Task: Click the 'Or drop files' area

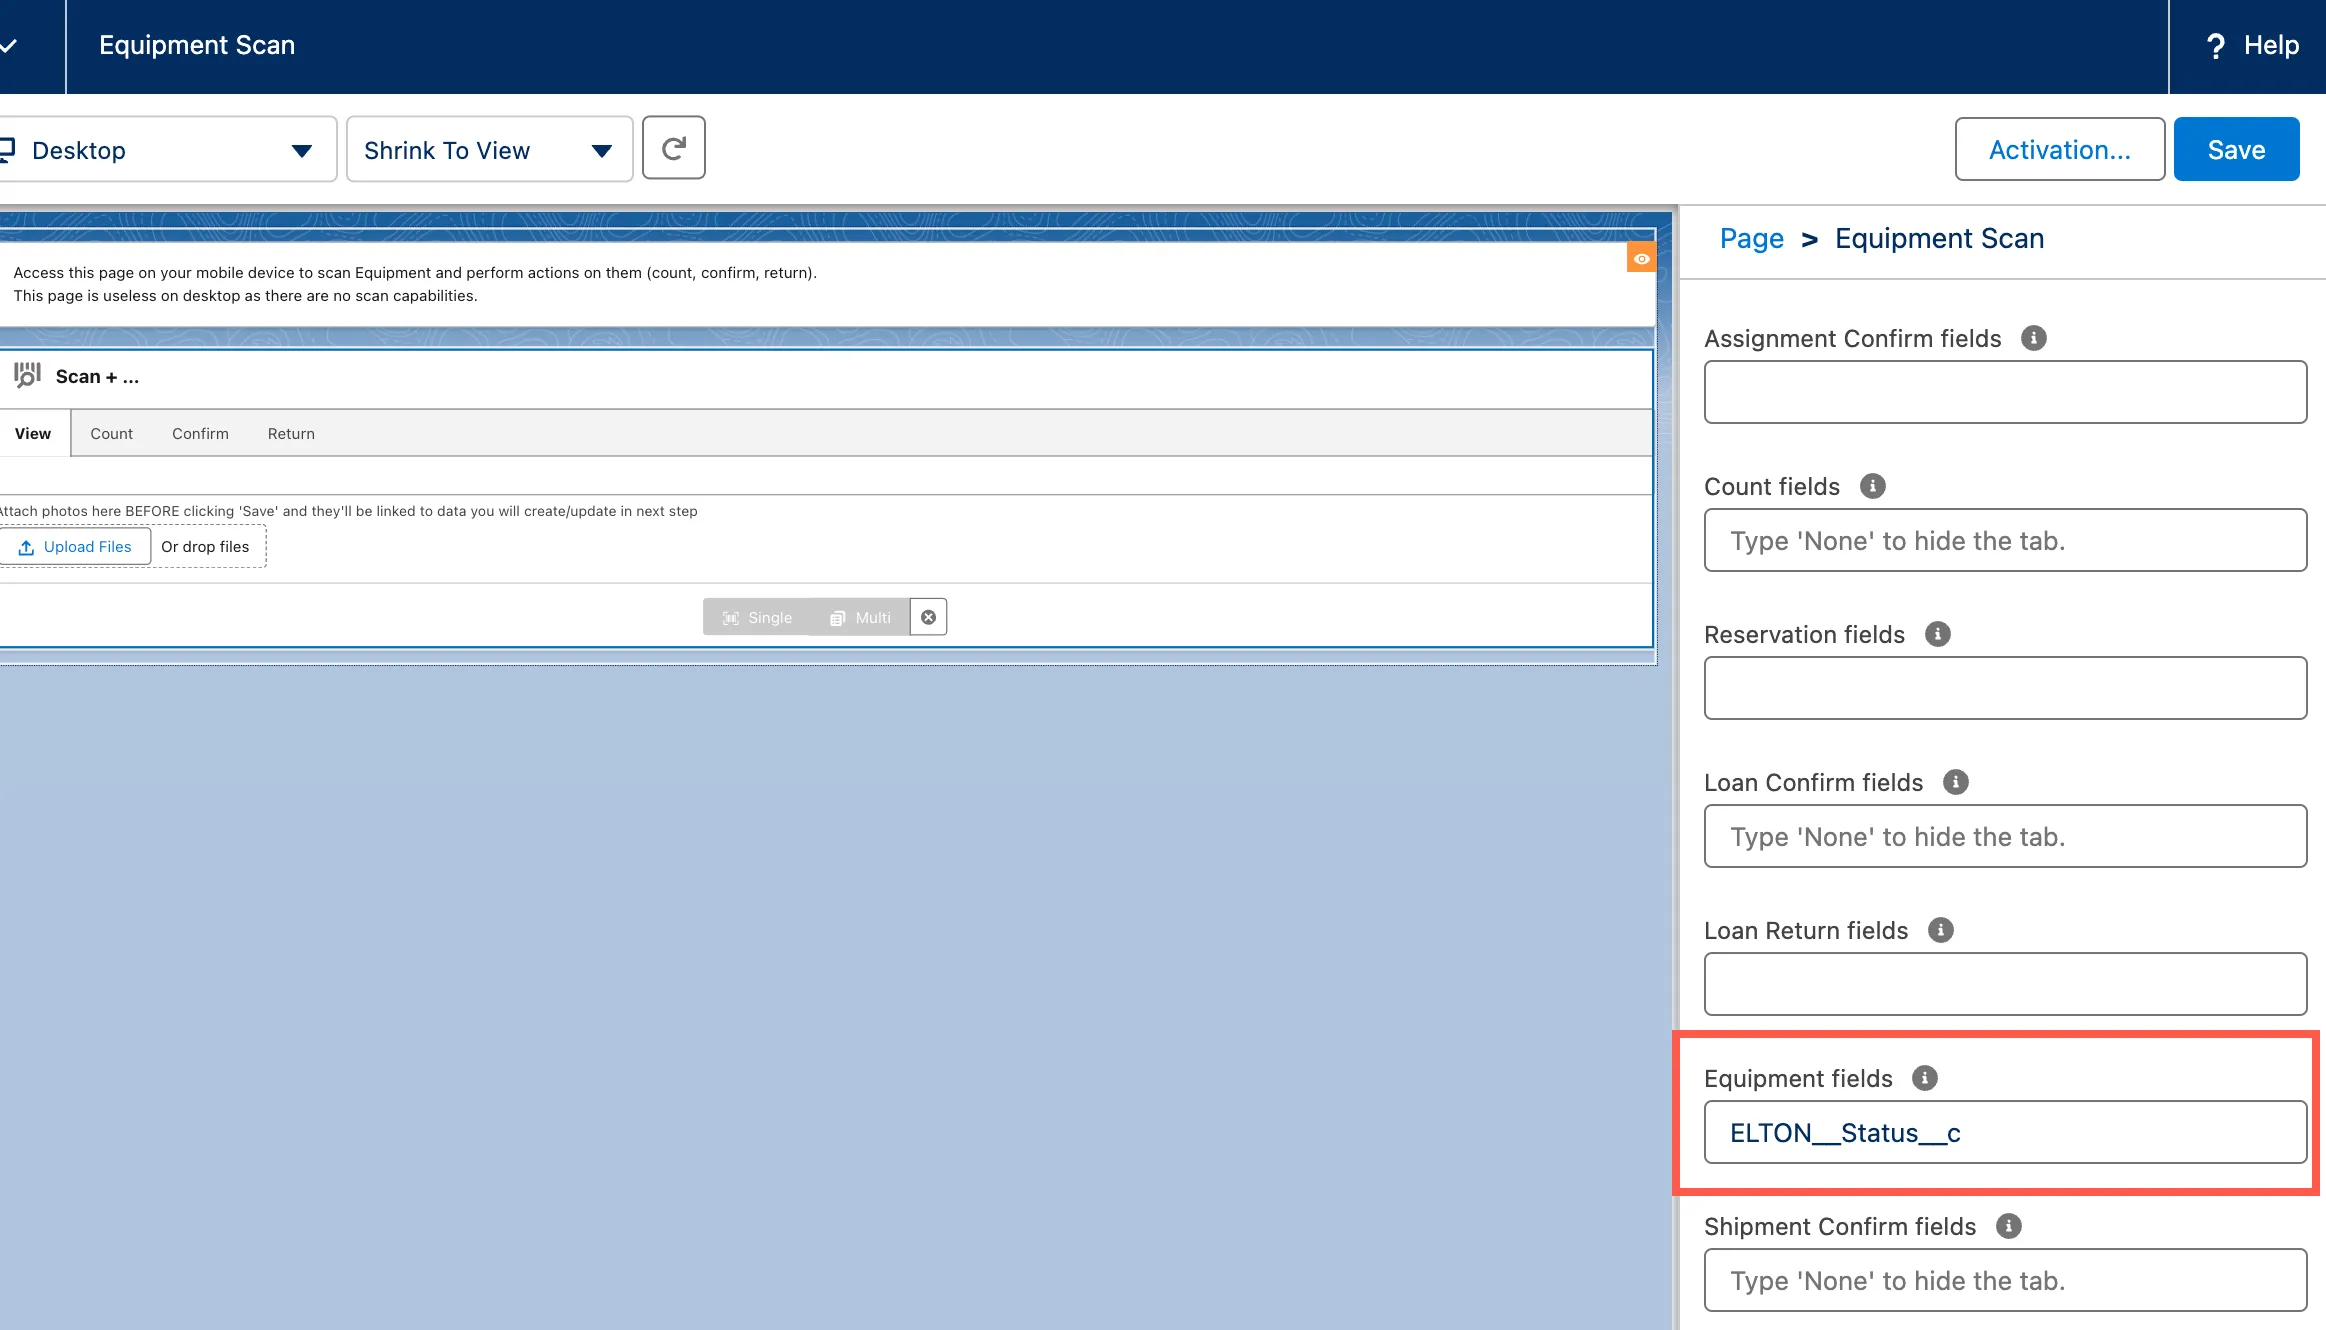Action: coord(205,546)
